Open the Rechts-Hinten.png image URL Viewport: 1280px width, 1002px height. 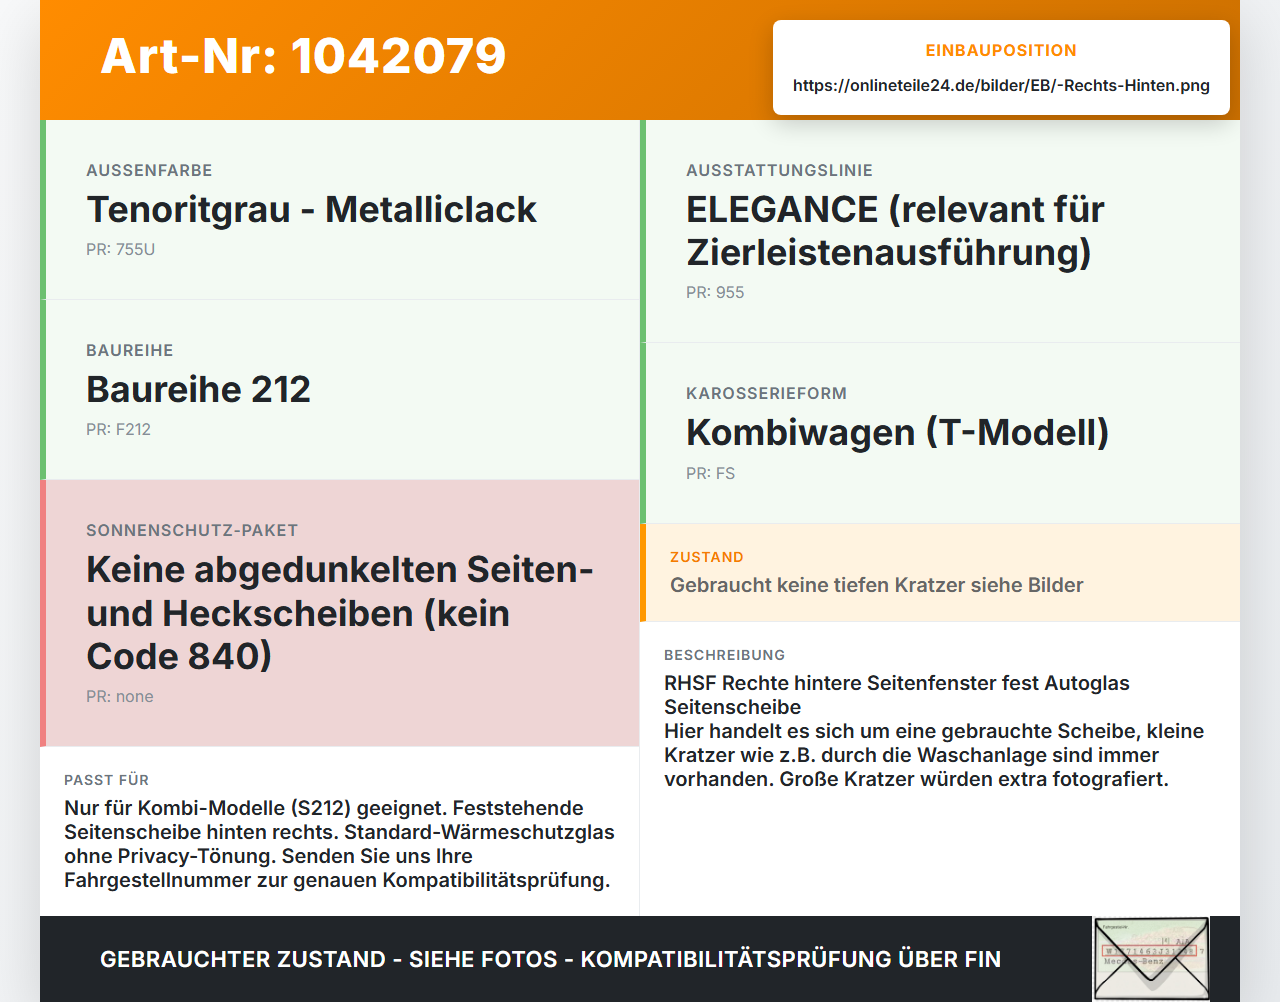tap(1001, 86)
